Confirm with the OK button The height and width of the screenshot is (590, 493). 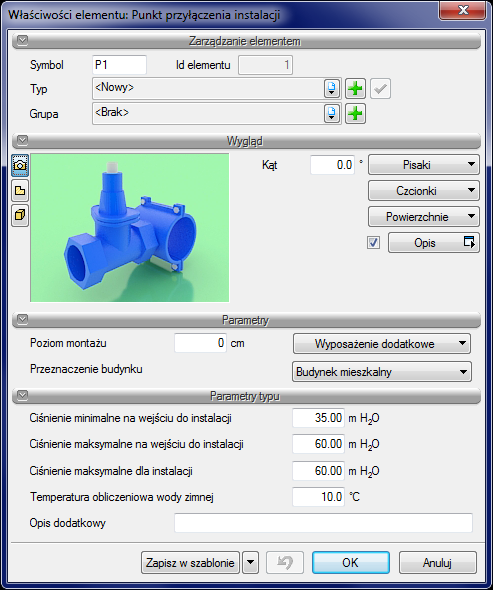coord(350,563)
